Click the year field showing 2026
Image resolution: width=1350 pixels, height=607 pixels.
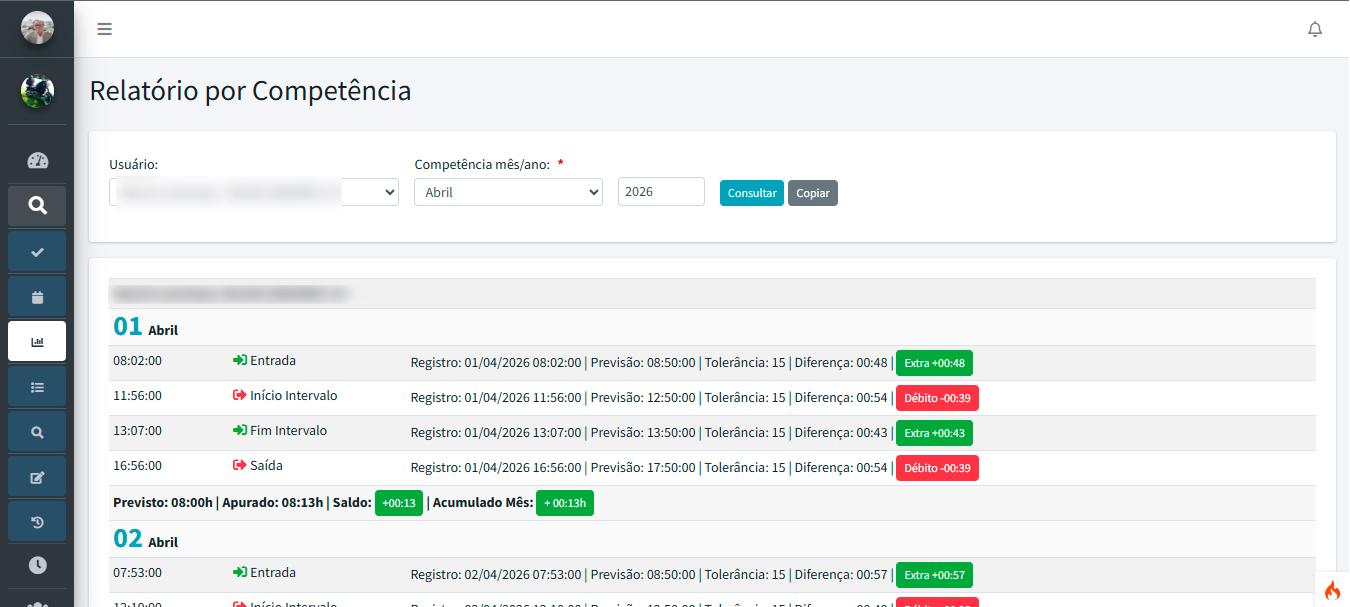[661, 192]
